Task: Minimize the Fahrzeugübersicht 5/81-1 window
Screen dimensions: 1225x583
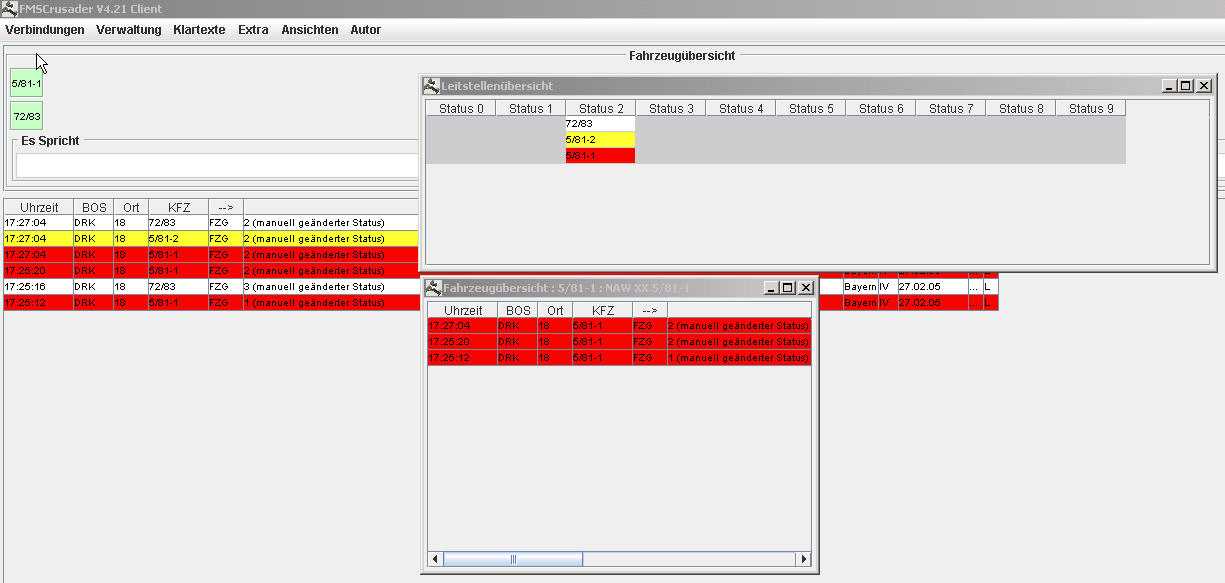Action: click(771, 288)
